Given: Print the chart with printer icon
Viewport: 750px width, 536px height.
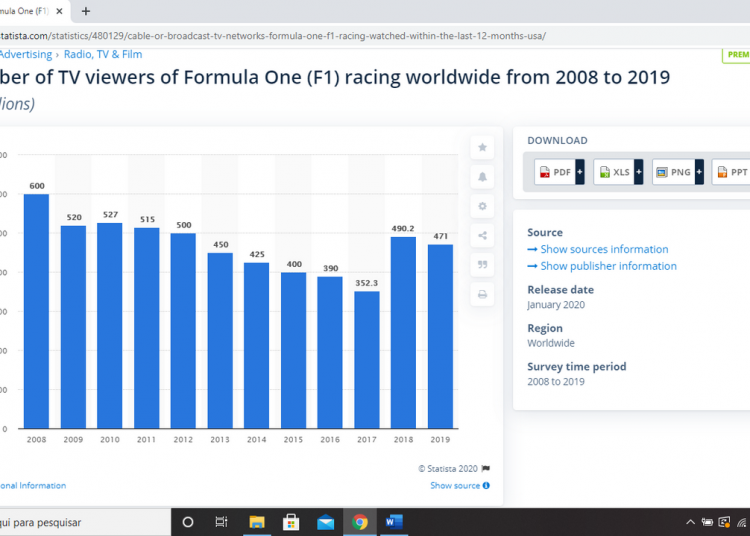Looking at the screenshot, I should tap(483, 295).
